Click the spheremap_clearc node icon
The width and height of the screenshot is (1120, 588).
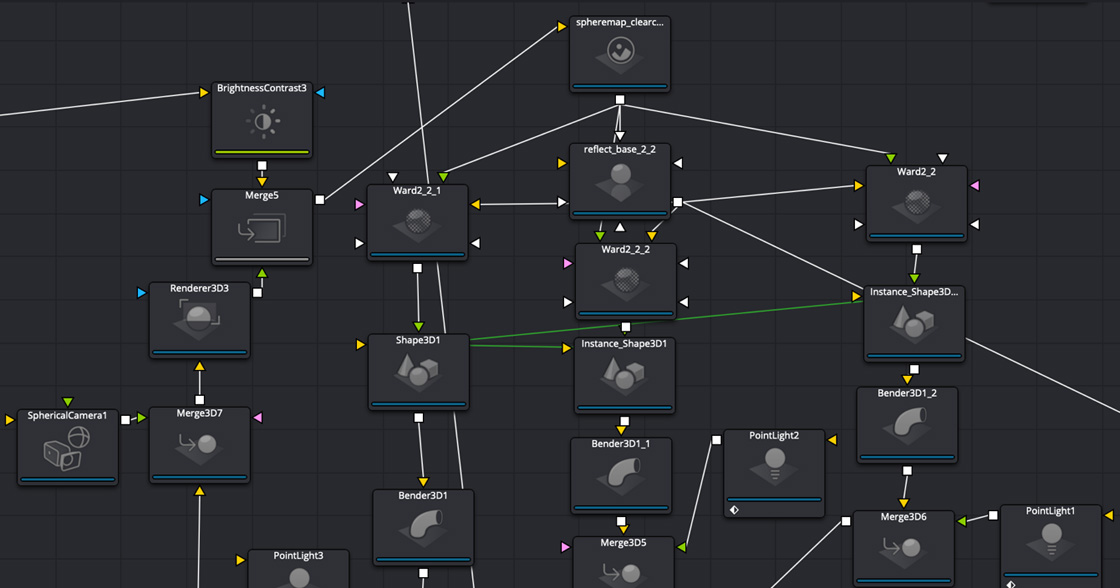[x=619, y=55]
